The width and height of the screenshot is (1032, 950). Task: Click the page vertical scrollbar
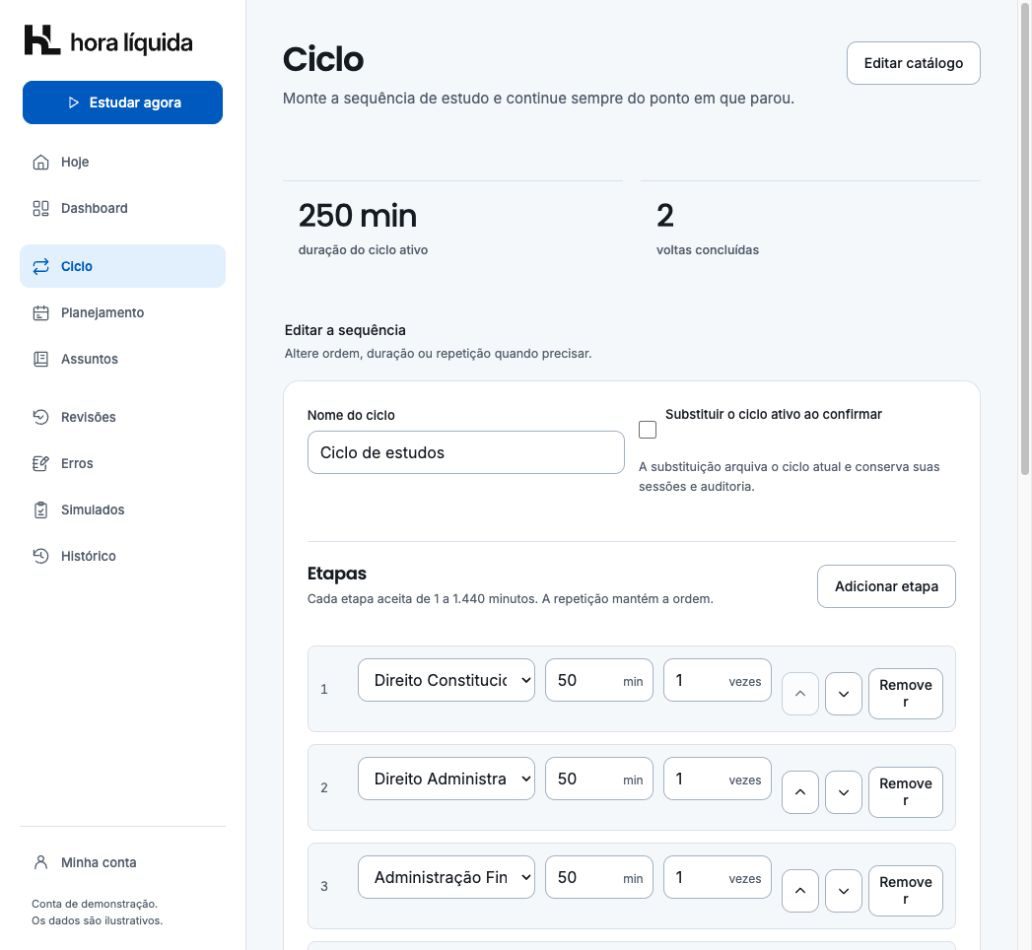1025,237
